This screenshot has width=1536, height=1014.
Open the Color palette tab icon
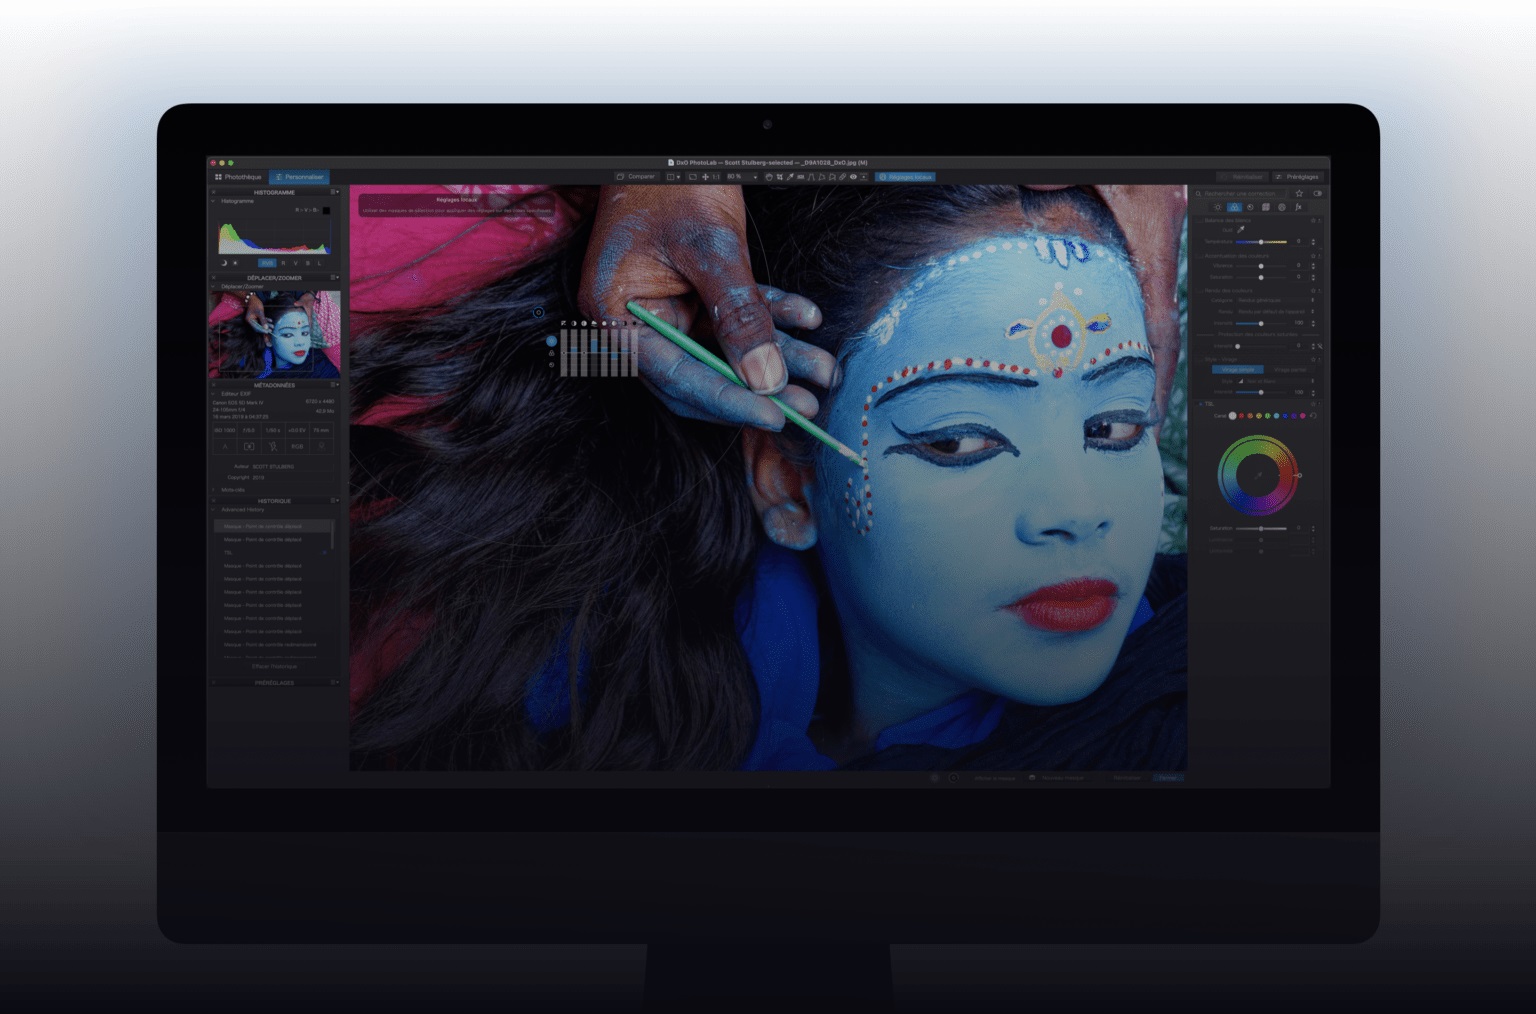1234,207
